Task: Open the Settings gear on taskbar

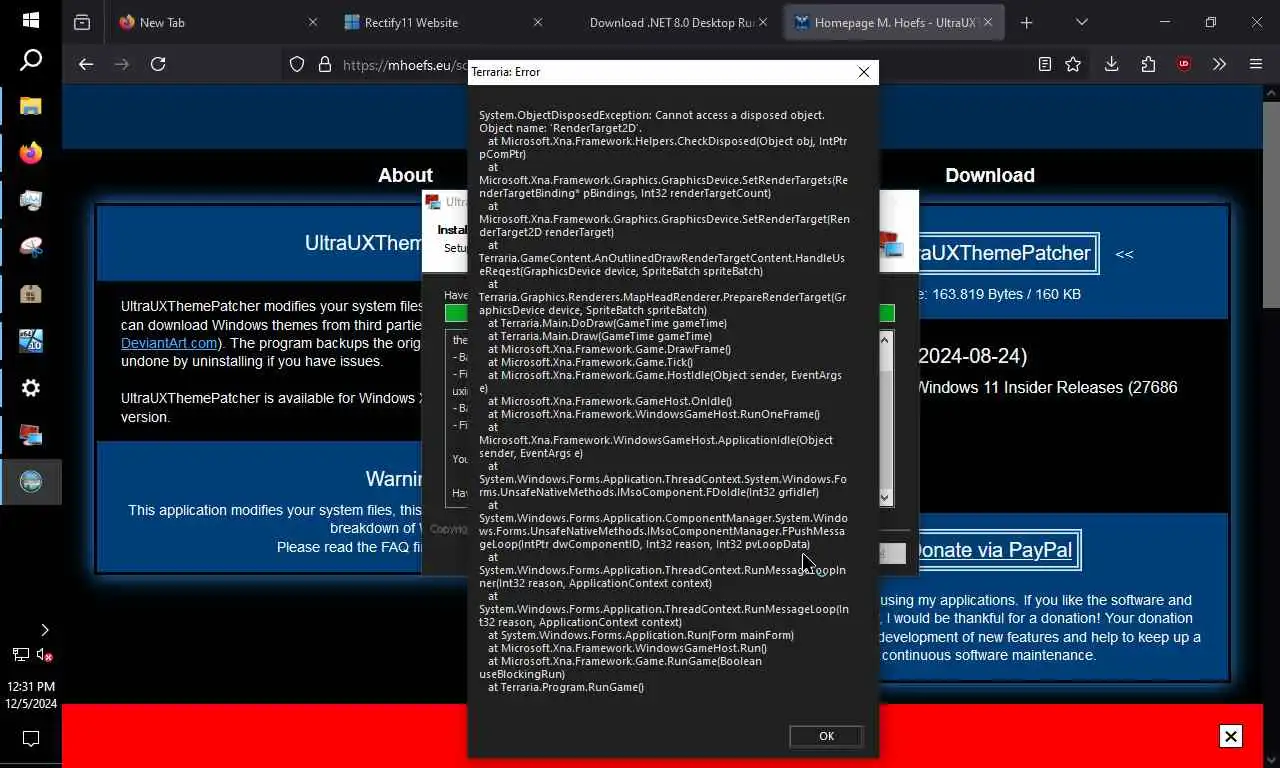Action: point(31,388)
